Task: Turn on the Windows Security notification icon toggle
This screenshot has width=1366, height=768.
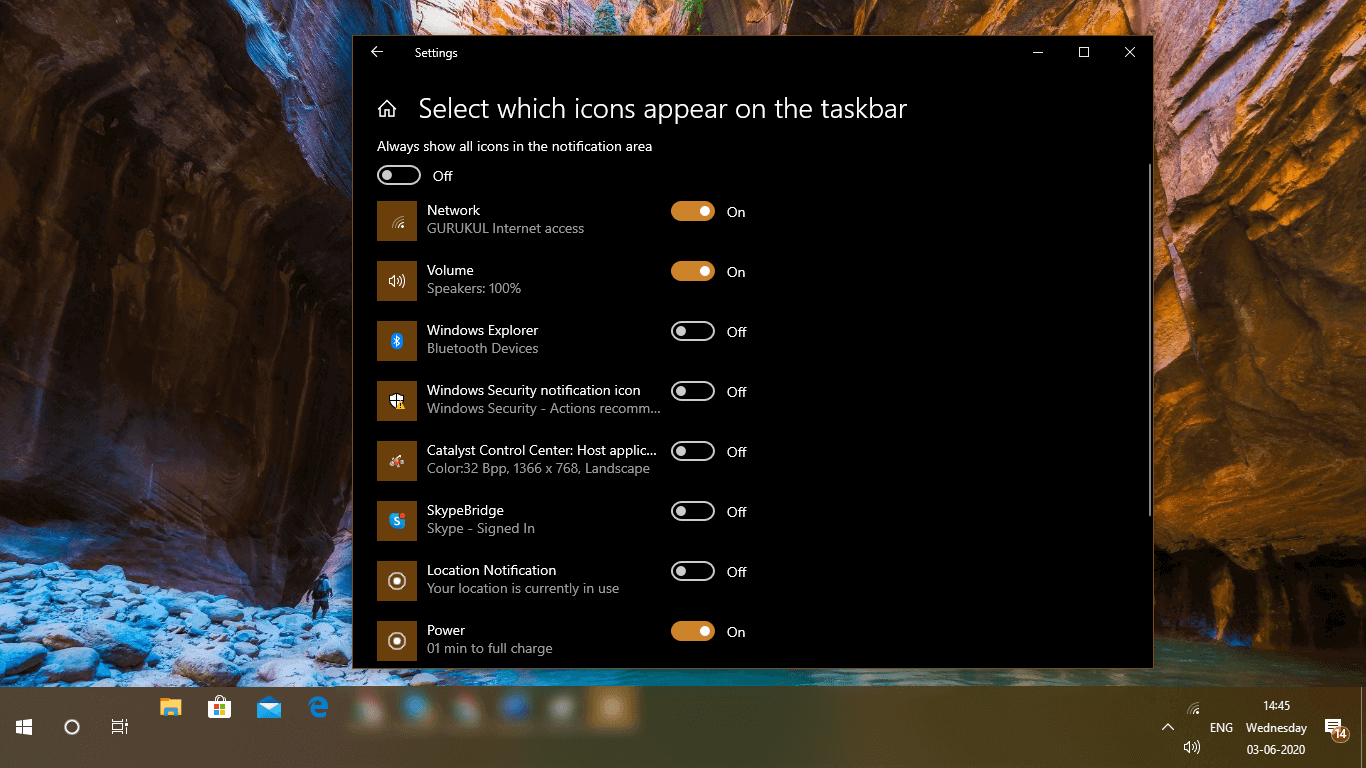Action: click(x=692, y=391)
